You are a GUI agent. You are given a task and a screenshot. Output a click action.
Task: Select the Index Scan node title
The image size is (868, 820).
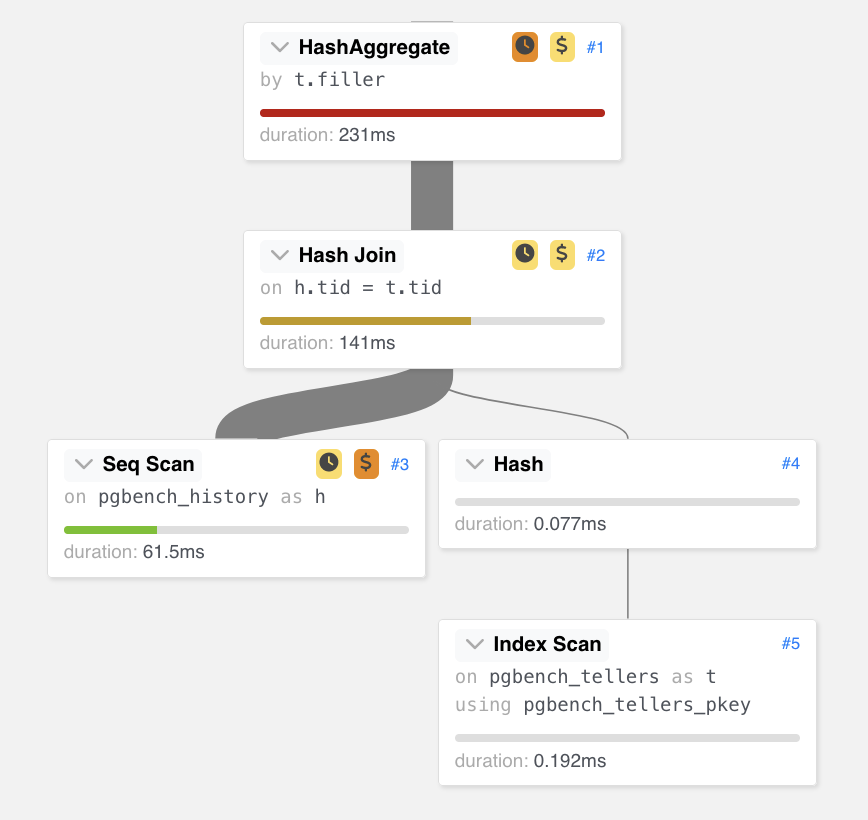tap(547, 644)
